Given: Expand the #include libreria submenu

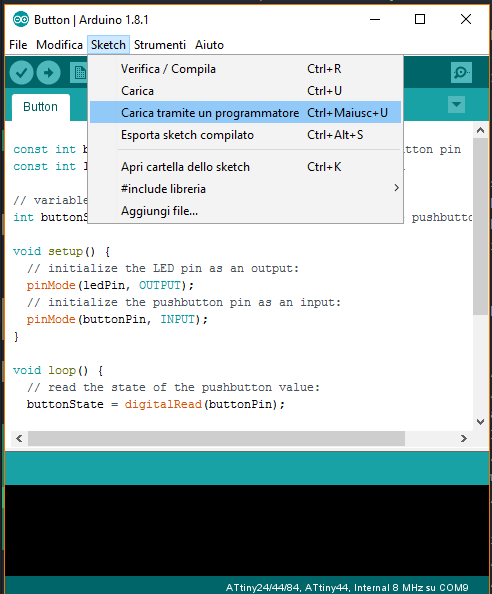Looking at the screenshot, I should pyautogui.click(x=246, y=189).
